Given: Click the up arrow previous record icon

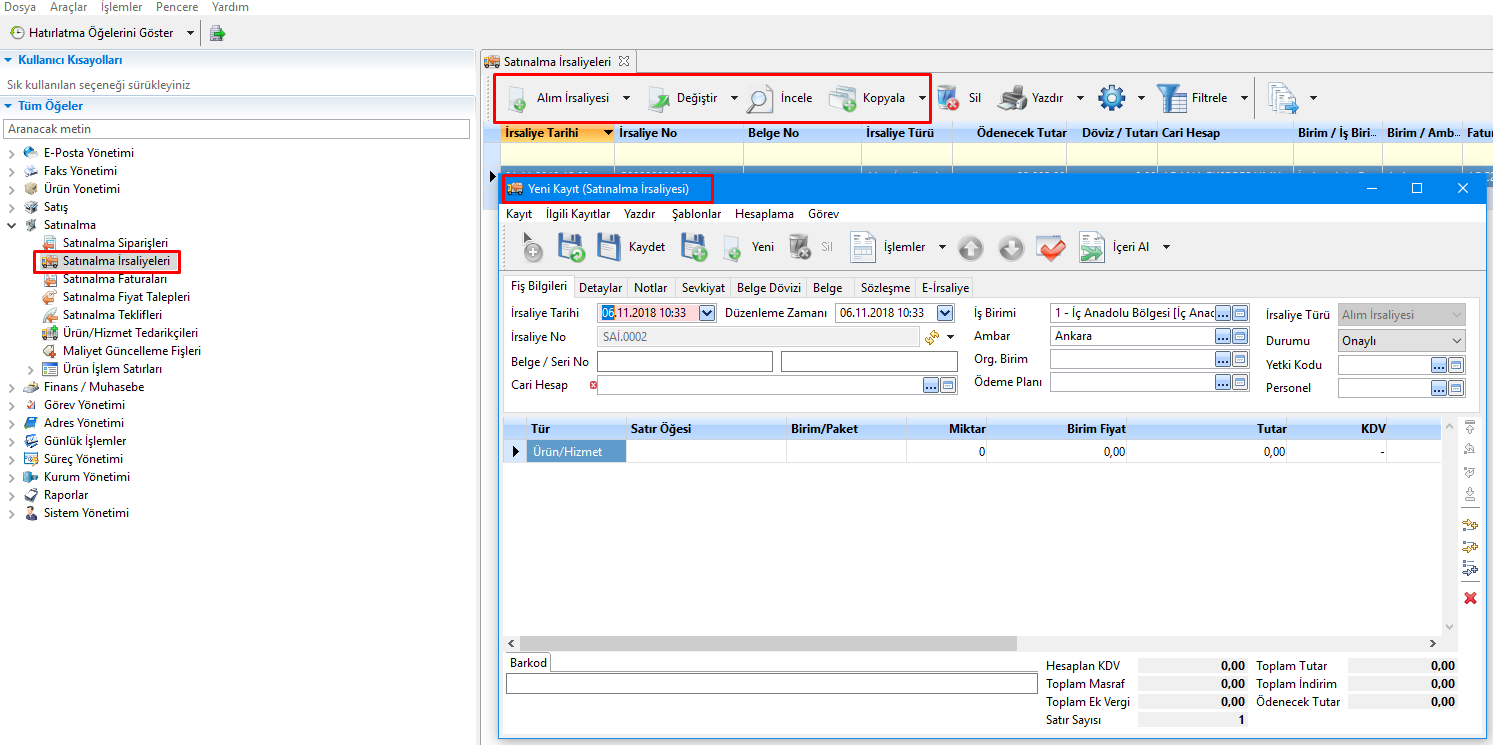Looking at the screenshot, I should pyautogui.click(x=971, y=247).
